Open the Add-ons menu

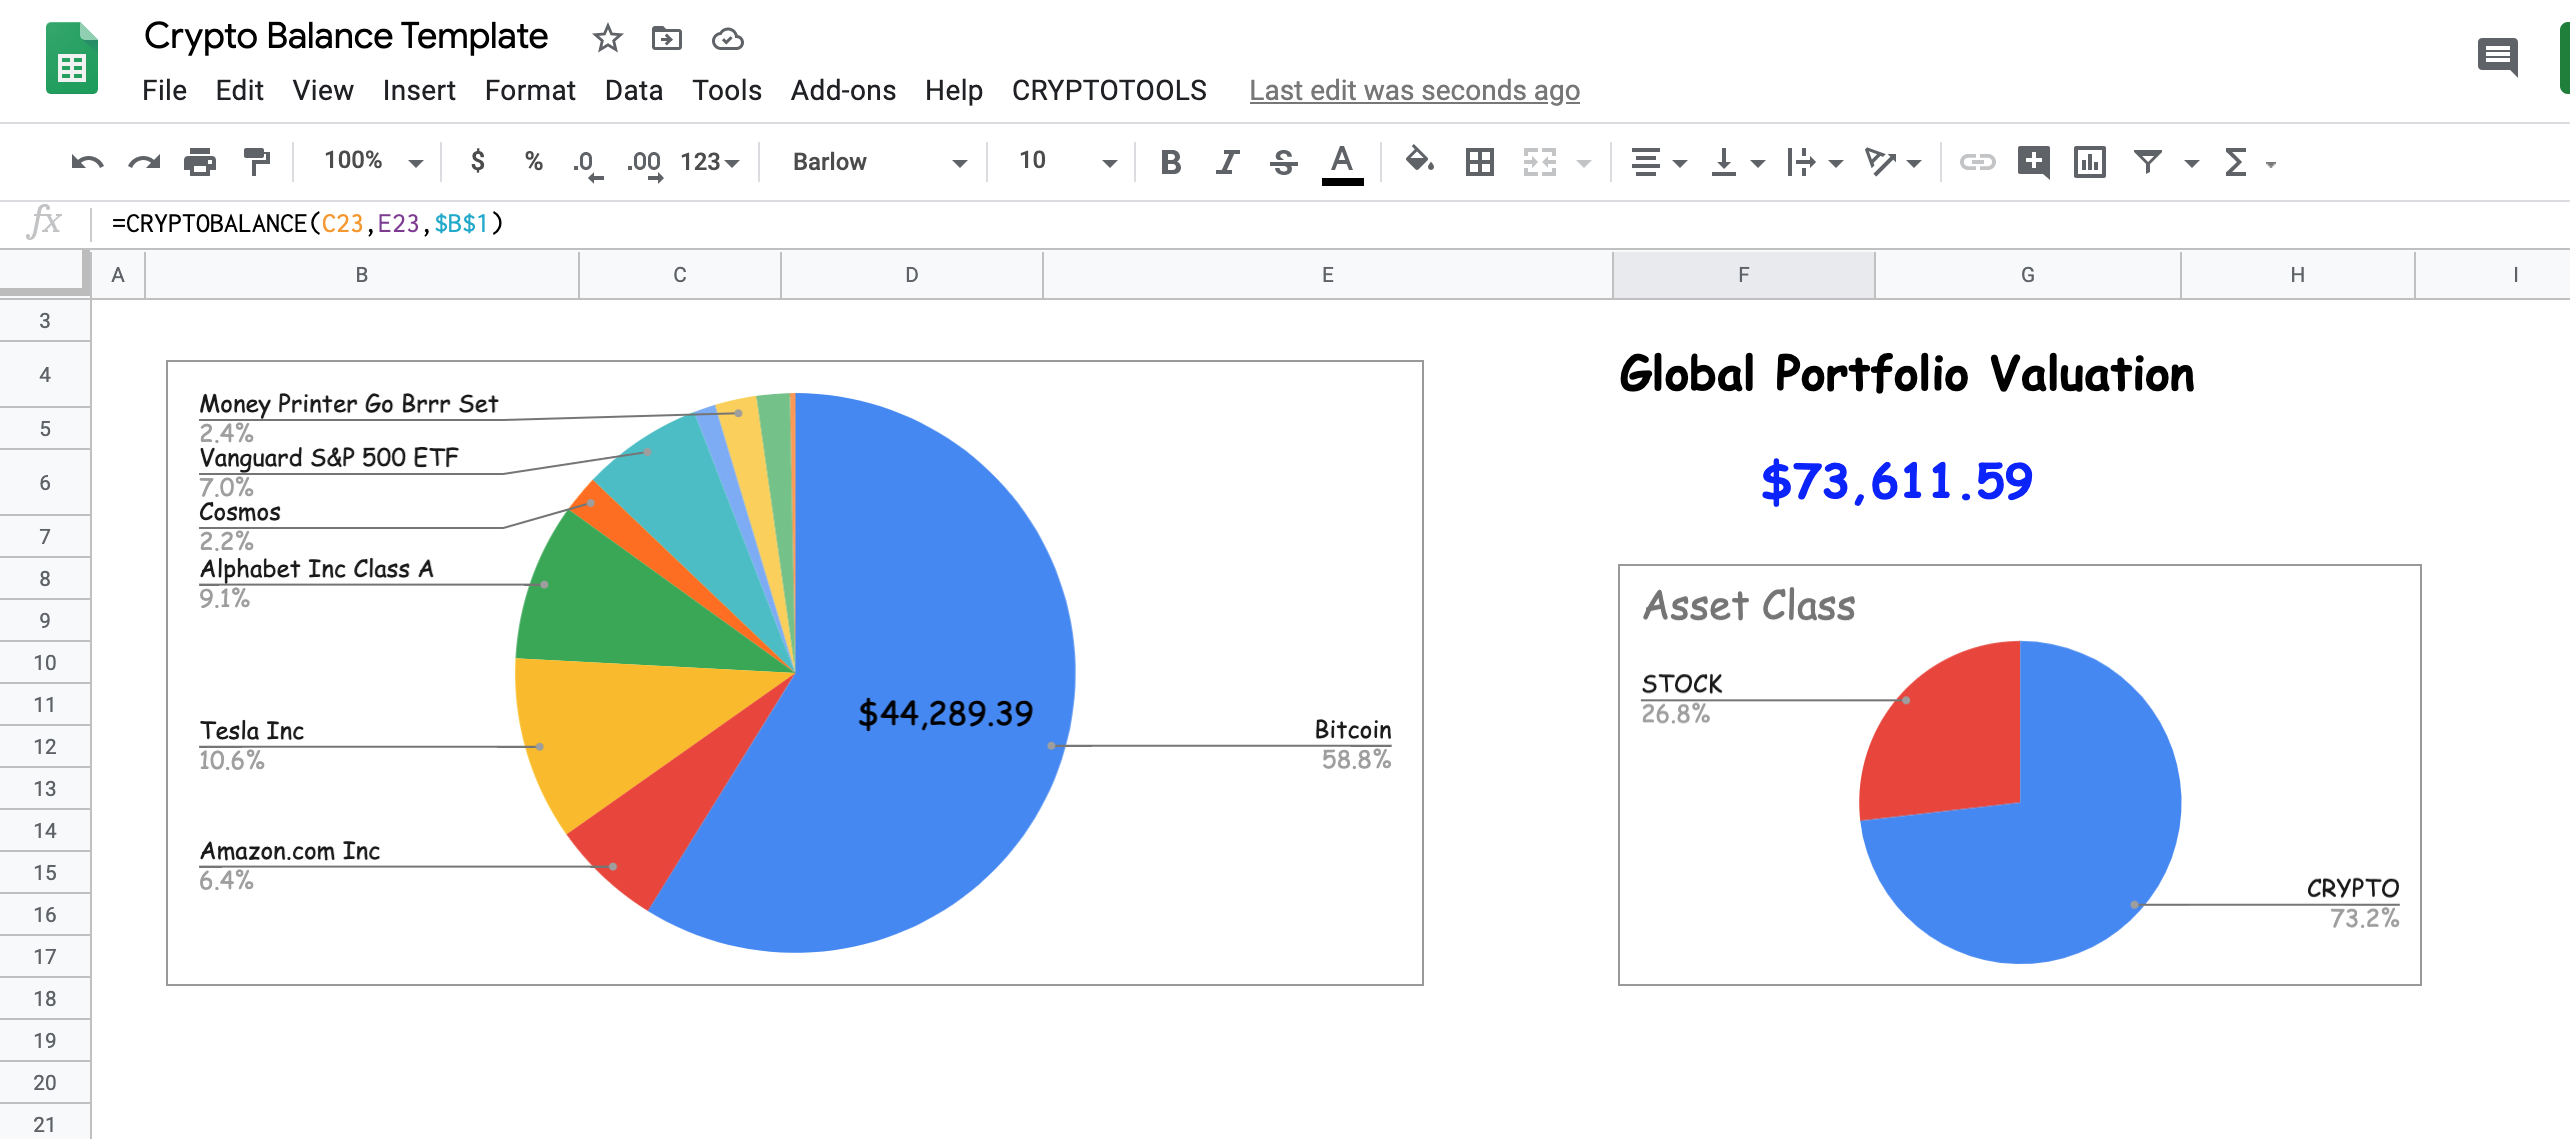pyautogui.click(x=842, y=91)
